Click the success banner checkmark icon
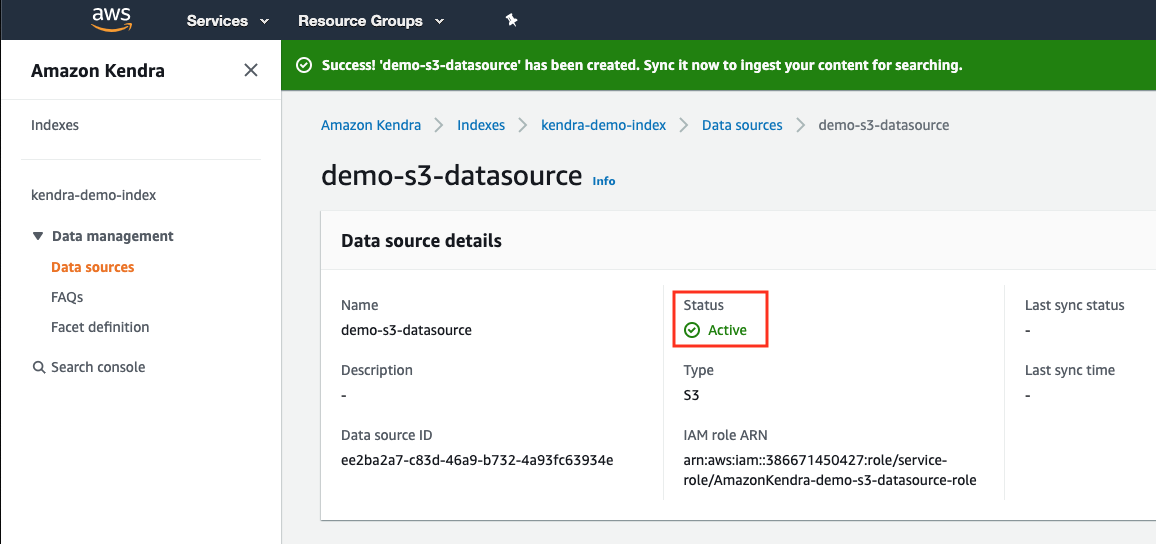This screenshot has width=1156, height=544. (x=303, y=65)
